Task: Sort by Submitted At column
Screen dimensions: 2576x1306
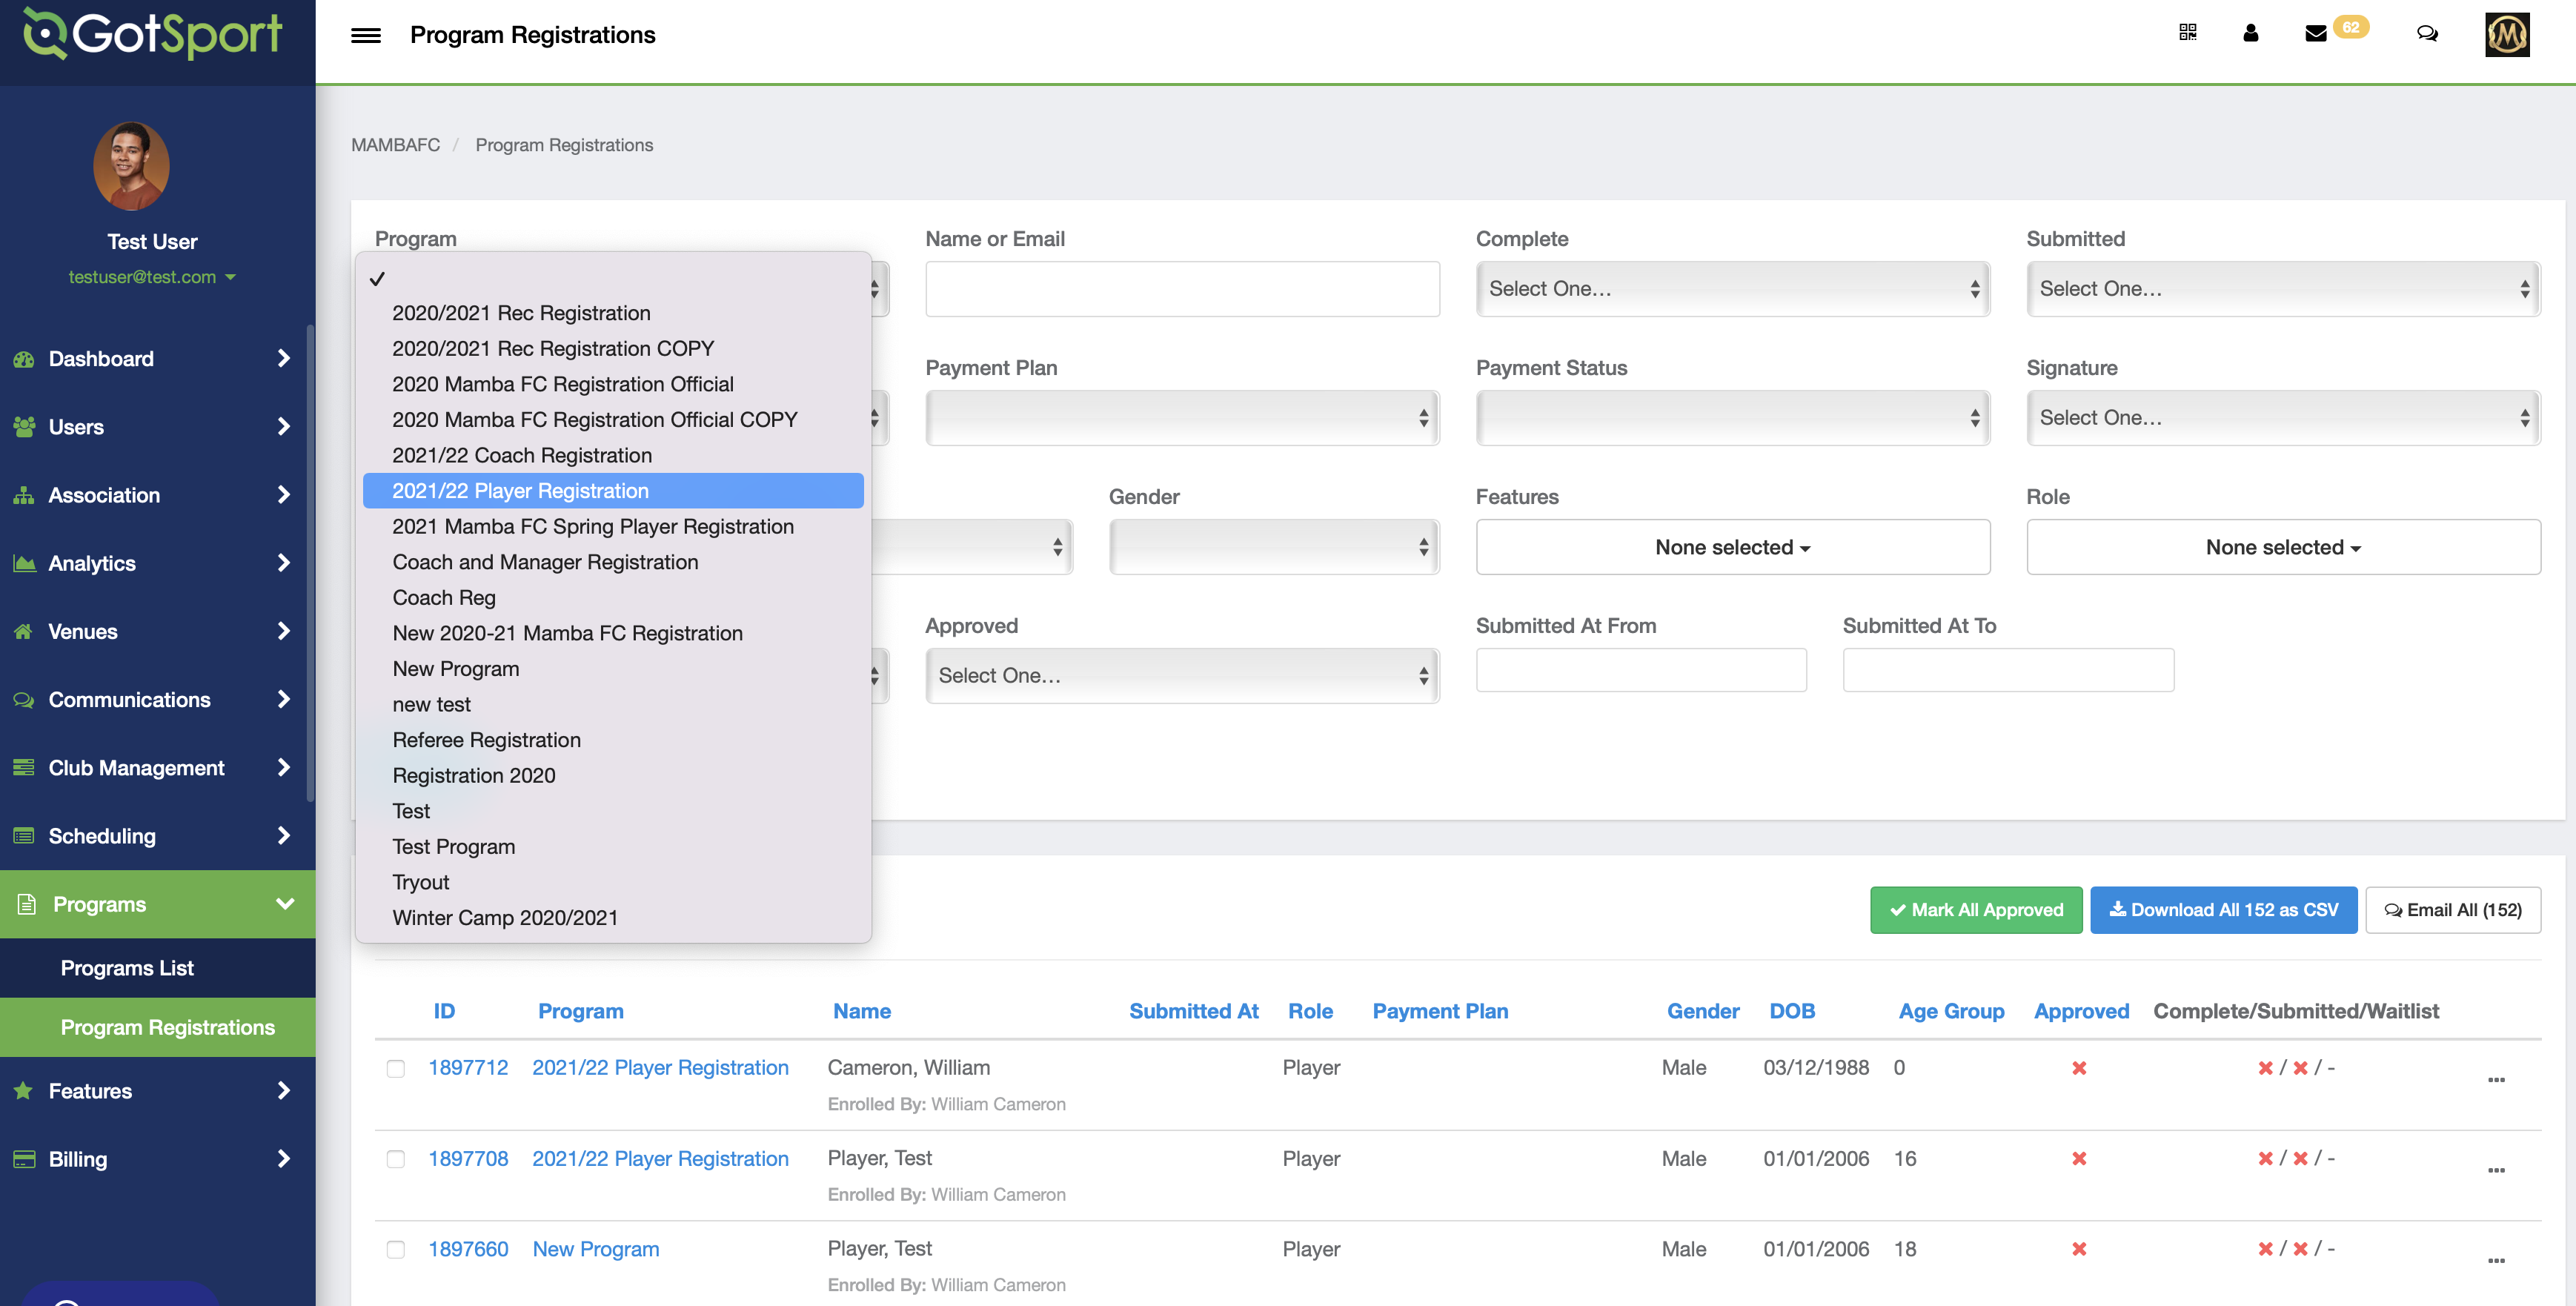Action: (x=1193, y=1011)
